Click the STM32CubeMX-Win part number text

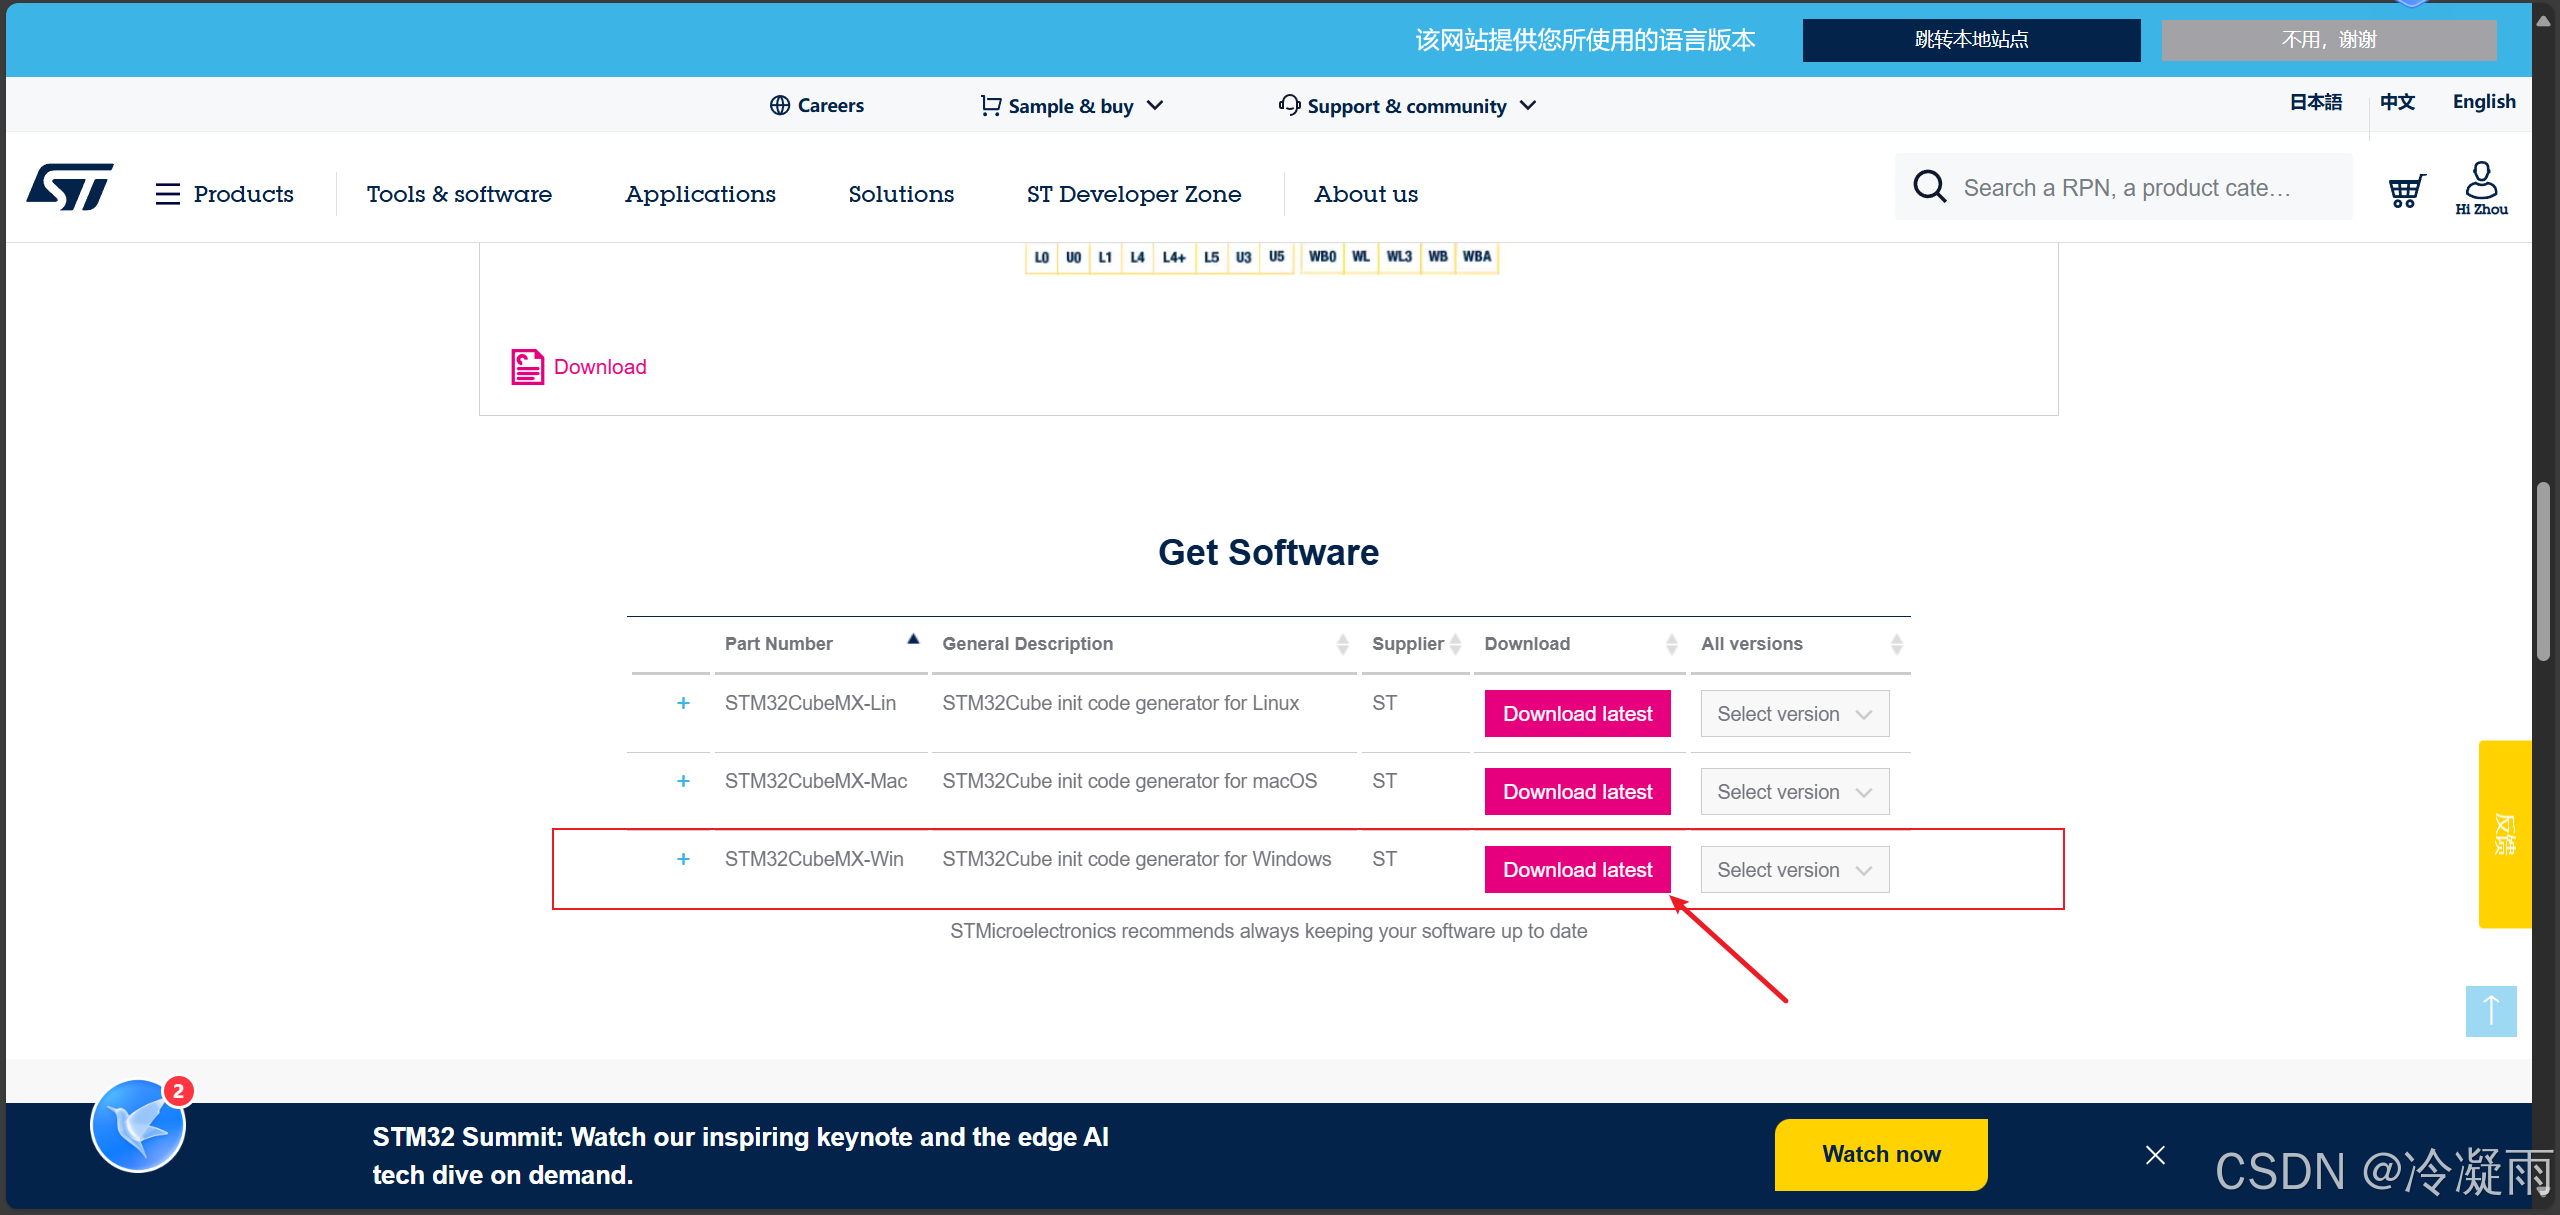pyautogui.click(x=814, y=859)
